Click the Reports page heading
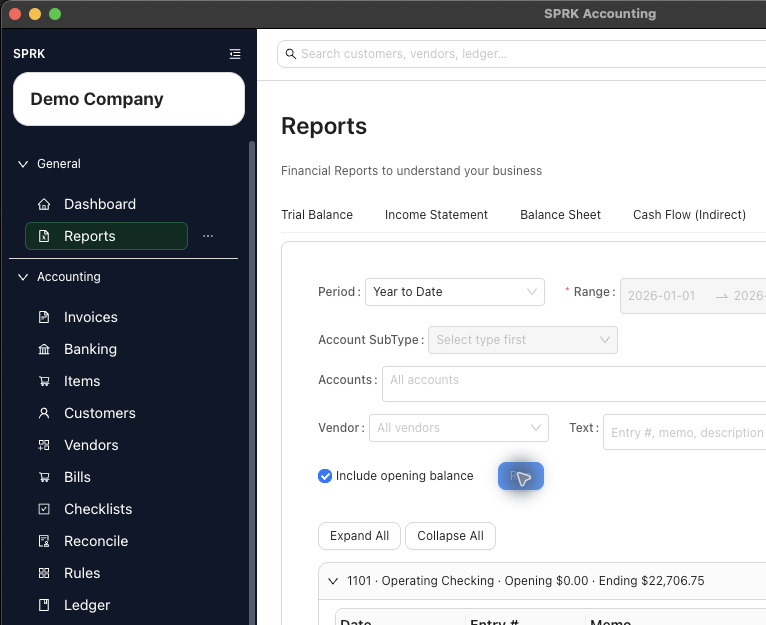This screenshot has width=766, height=625. [x=324, y=126]
